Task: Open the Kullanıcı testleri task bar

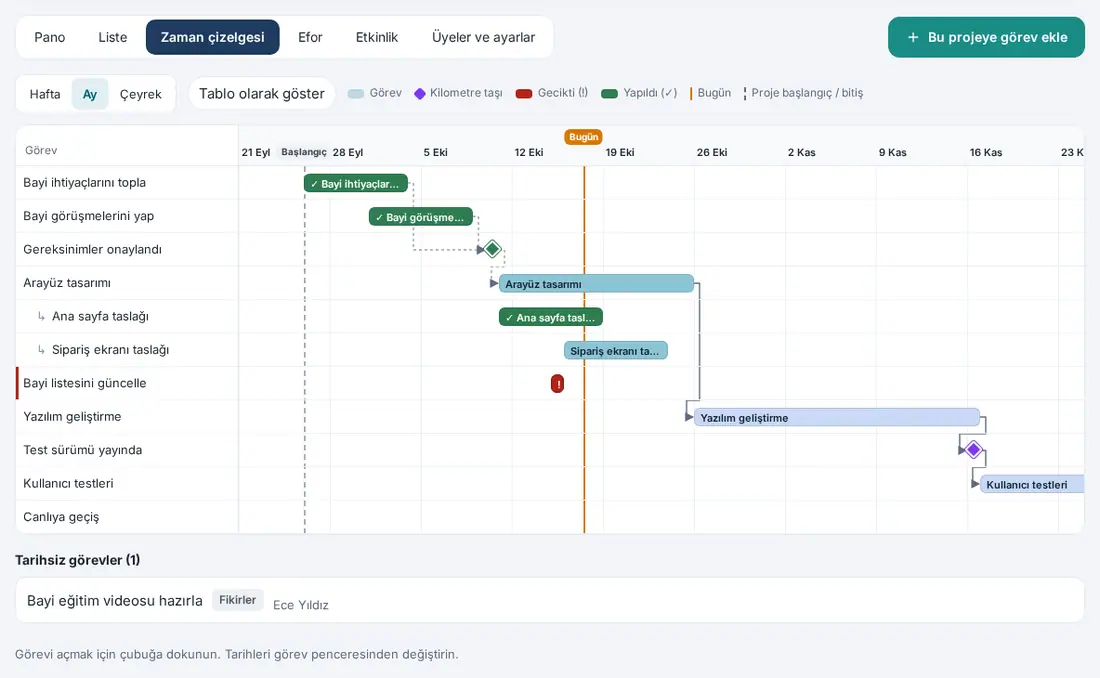Action: 1032,484
